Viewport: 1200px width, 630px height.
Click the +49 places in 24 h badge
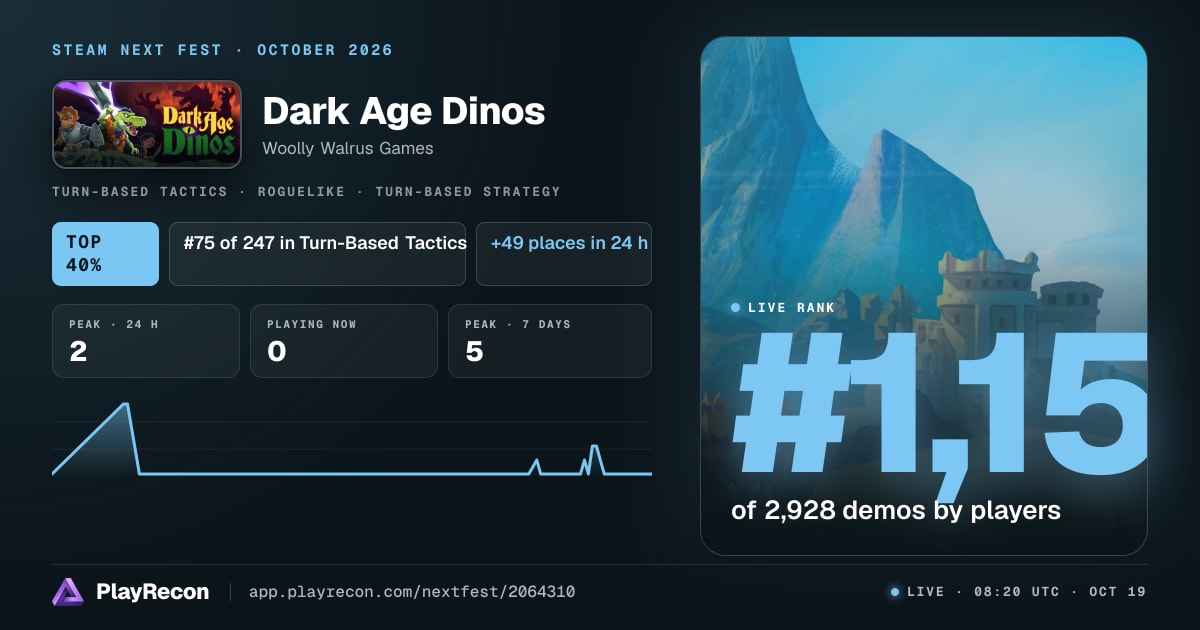(564, 254)
